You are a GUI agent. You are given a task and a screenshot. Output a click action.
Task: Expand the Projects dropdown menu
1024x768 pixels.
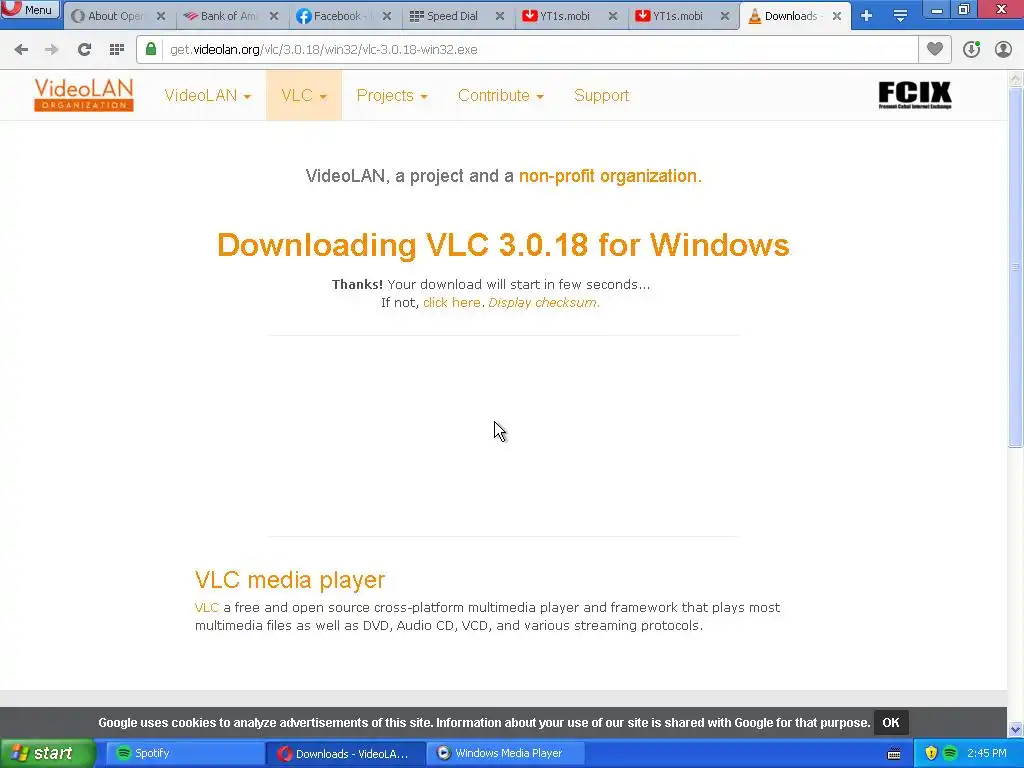click(x=392, y=95)
